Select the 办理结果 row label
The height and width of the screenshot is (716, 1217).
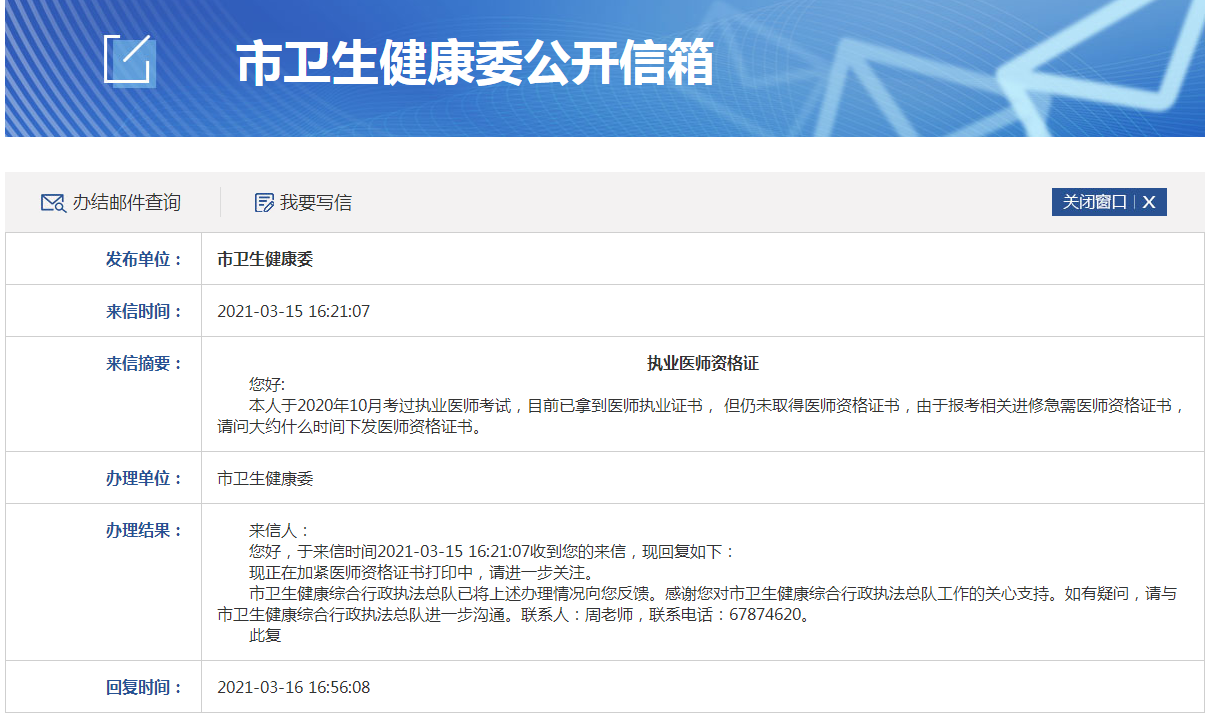[x=144, y=530]
